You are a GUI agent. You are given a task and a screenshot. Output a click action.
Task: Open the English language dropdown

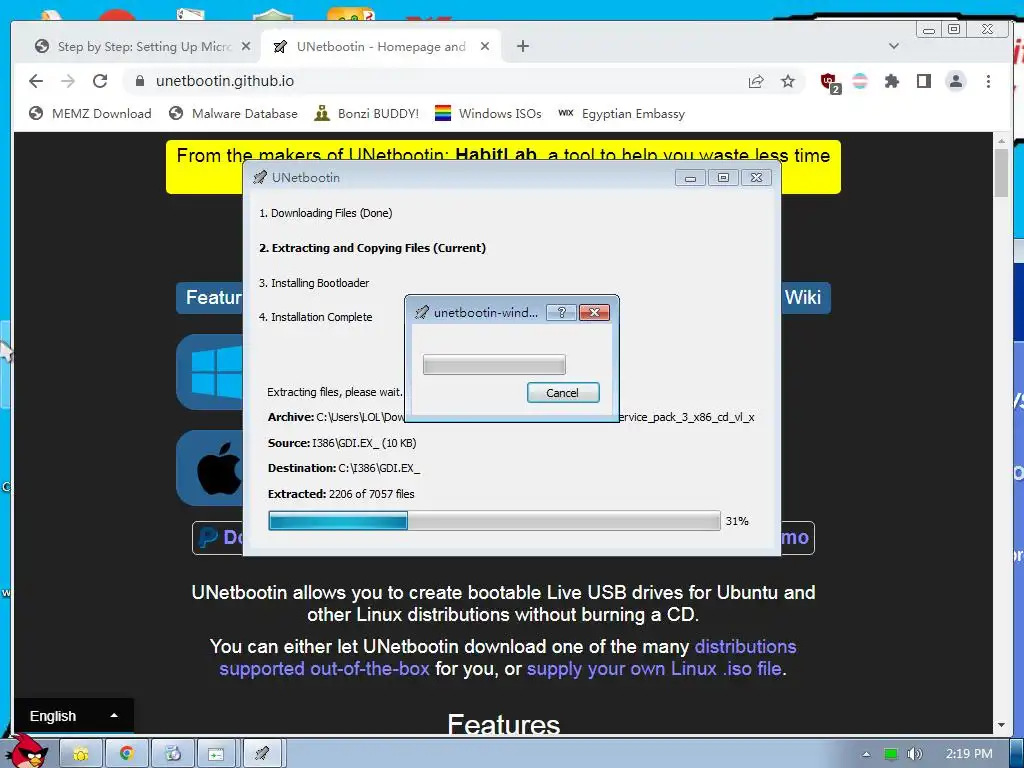pyautogui.click(x=74, y=716)
